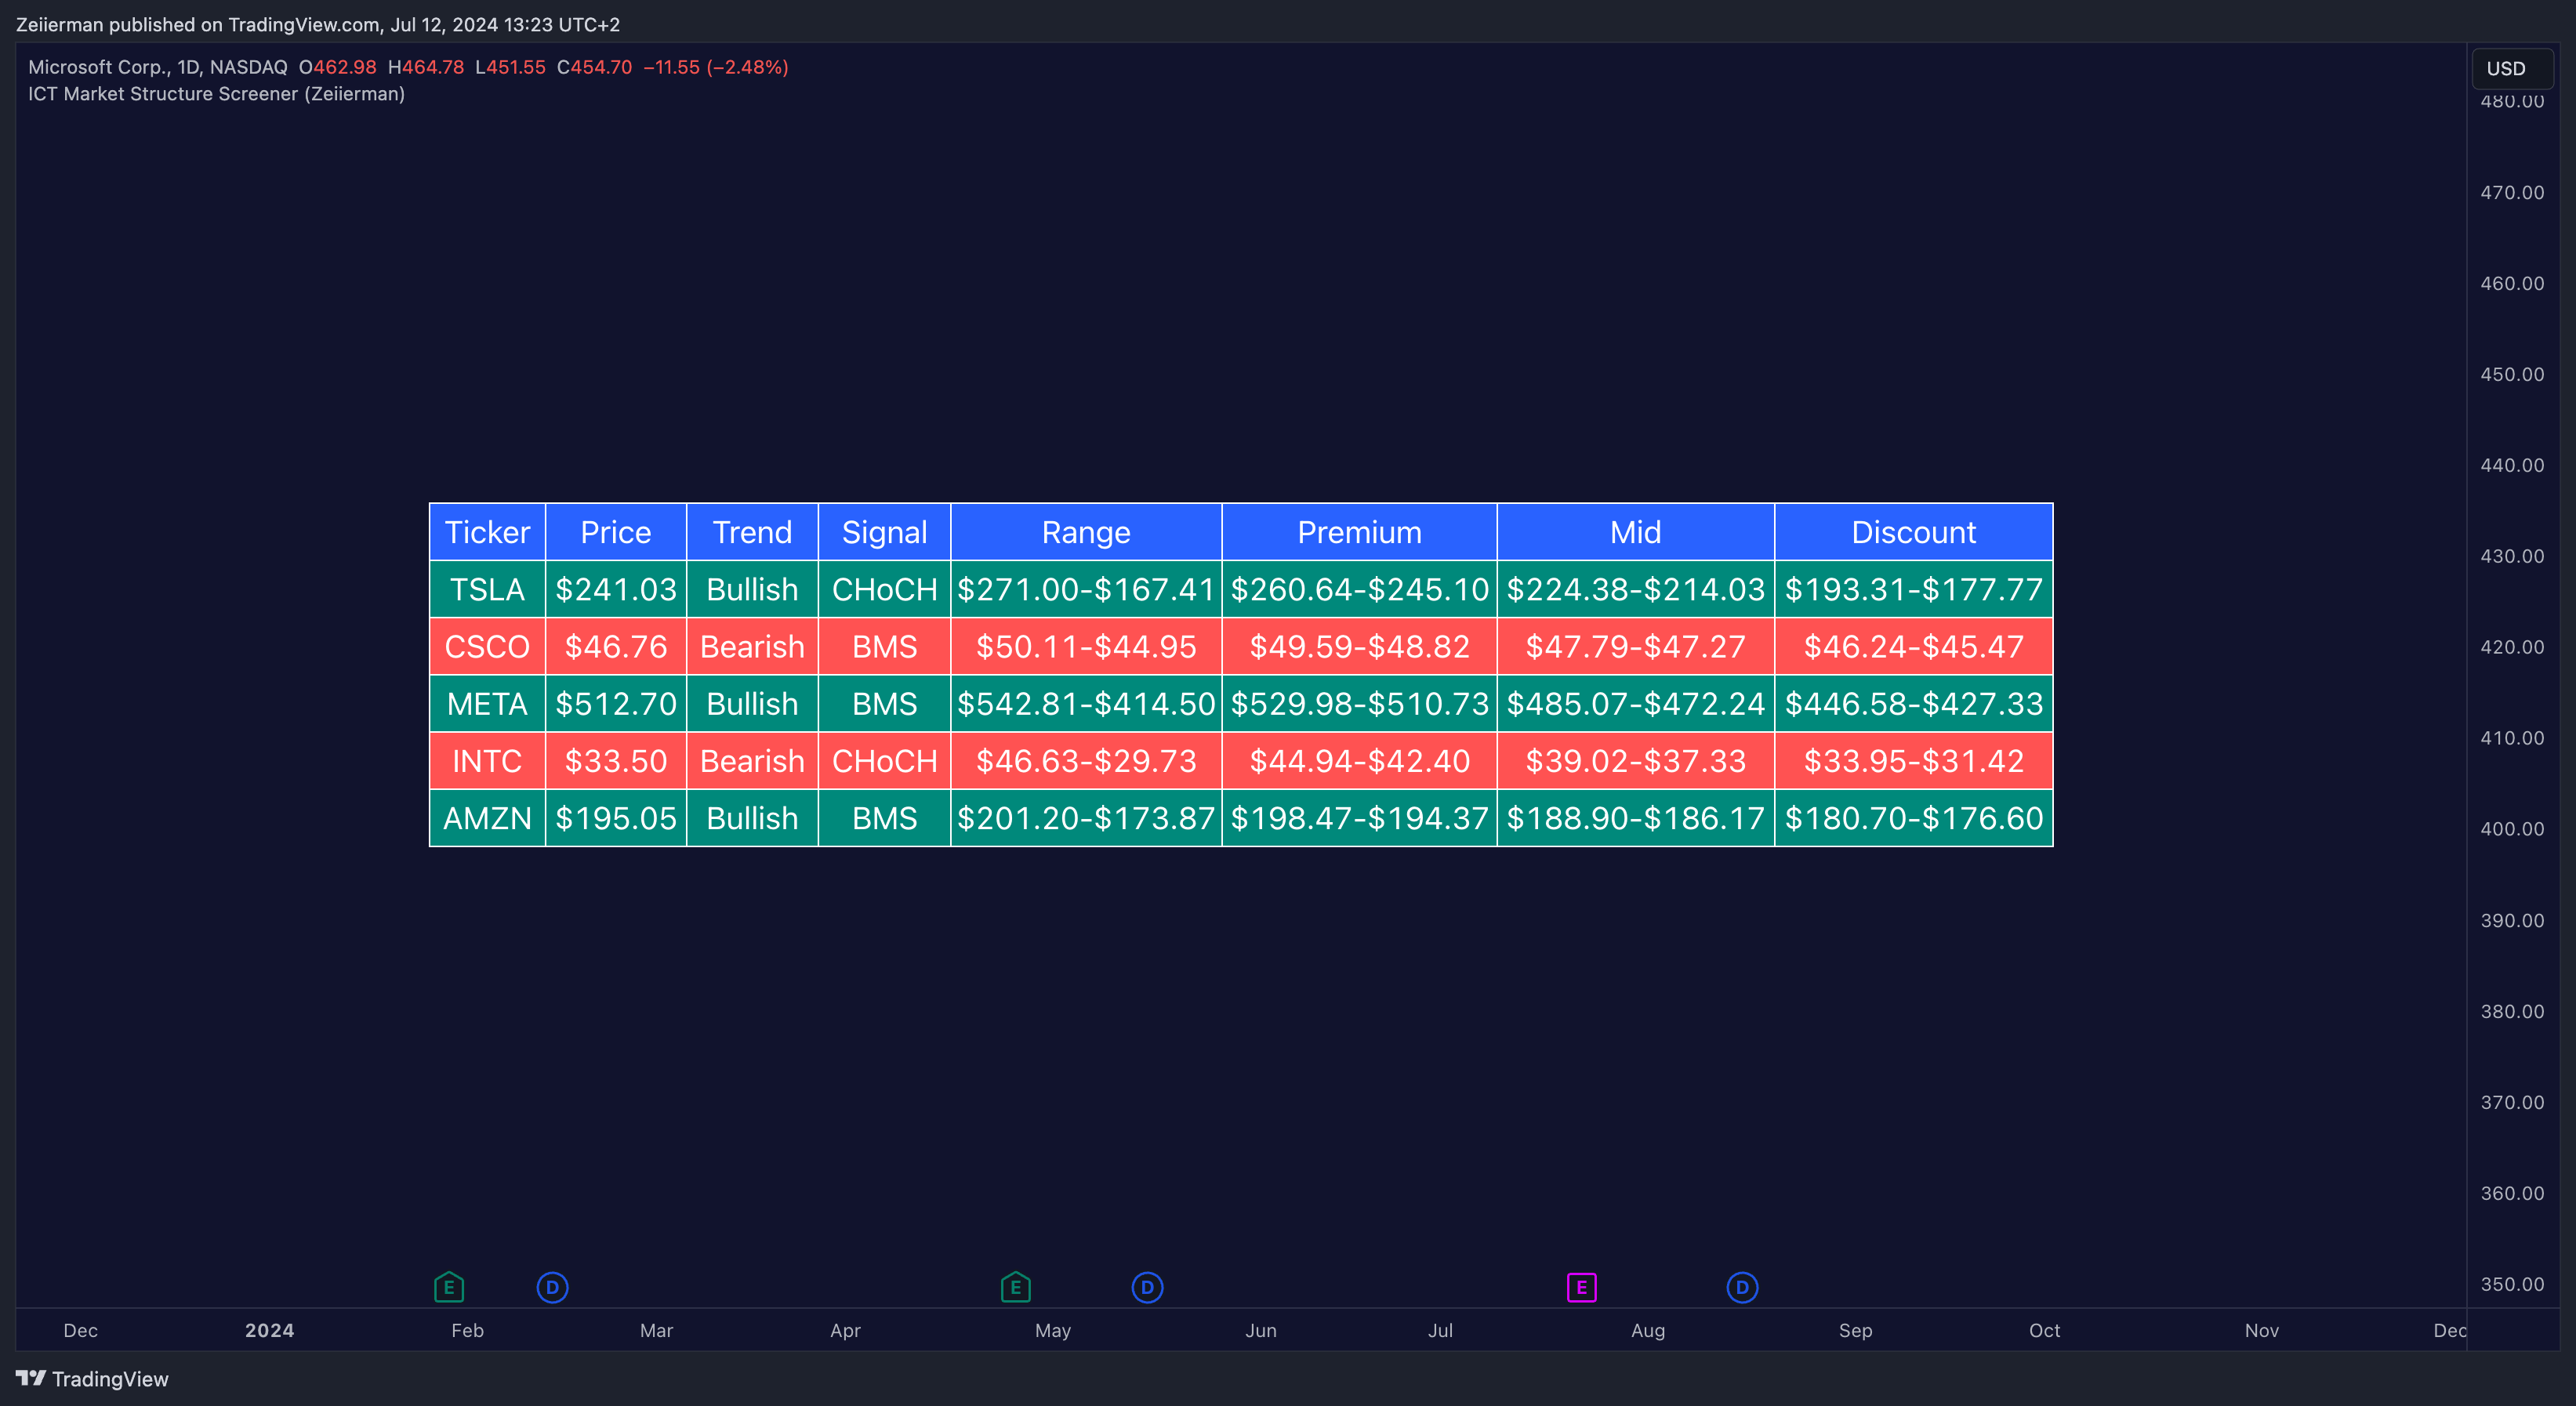
Task: Click the TradingView logo at bottom left
Action: pyautogui.click(x=31, y=1378)
